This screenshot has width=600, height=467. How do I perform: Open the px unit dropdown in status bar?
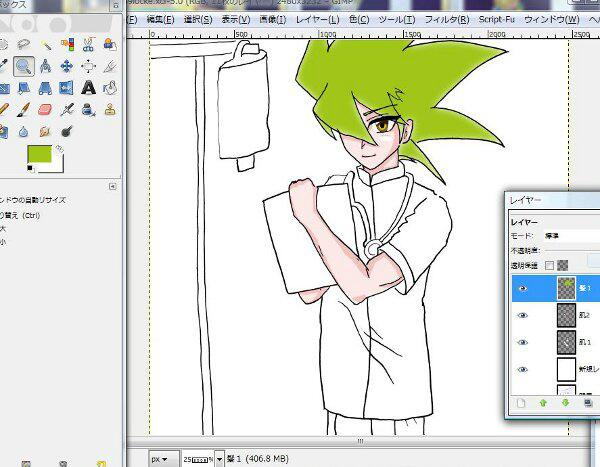click(x=163, y=459)
